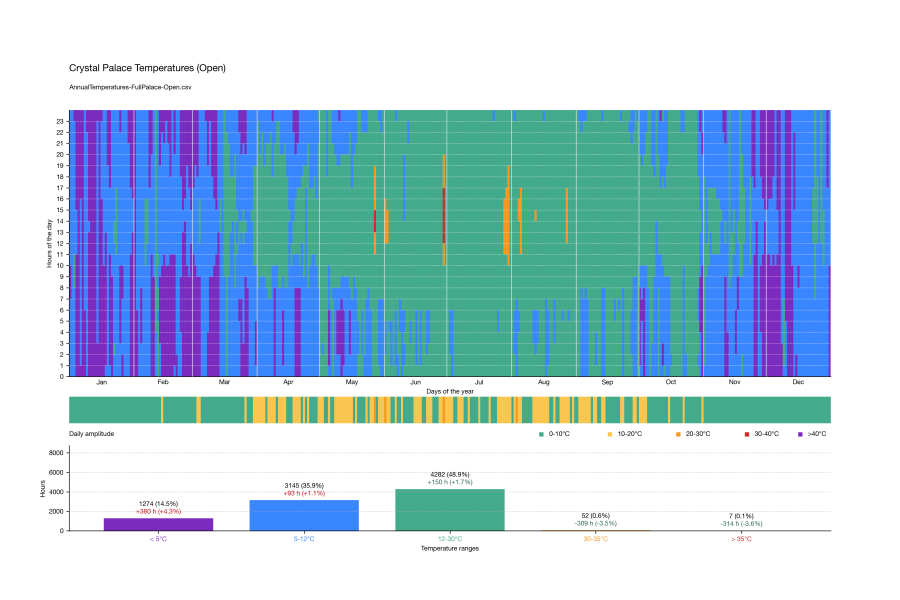The height and width of the screenshot is (600, 900).
Task: Click hour 12 on the heatmap axis
Action: [x=60, y=243]
